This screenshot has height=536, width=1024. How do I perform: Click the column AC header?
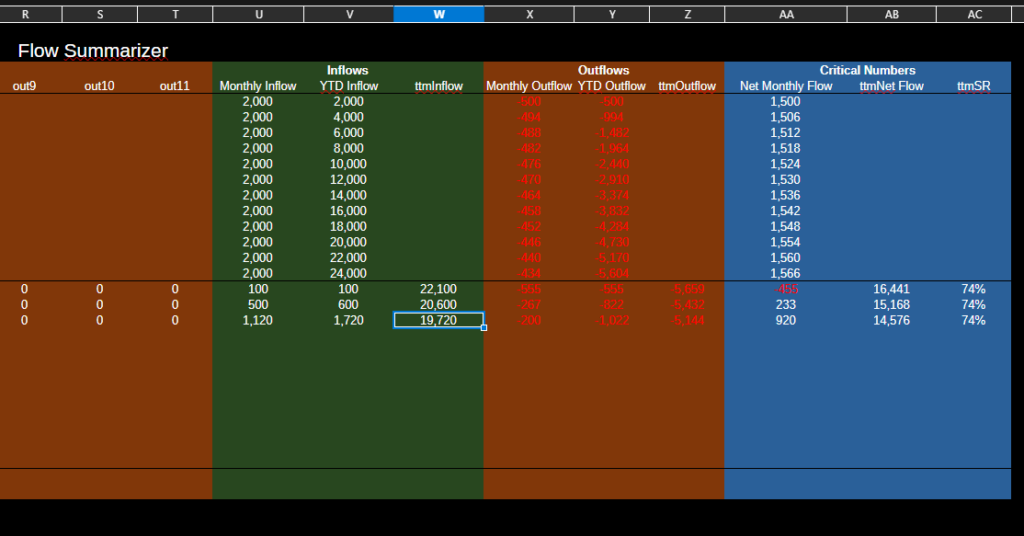coord(974,14)
